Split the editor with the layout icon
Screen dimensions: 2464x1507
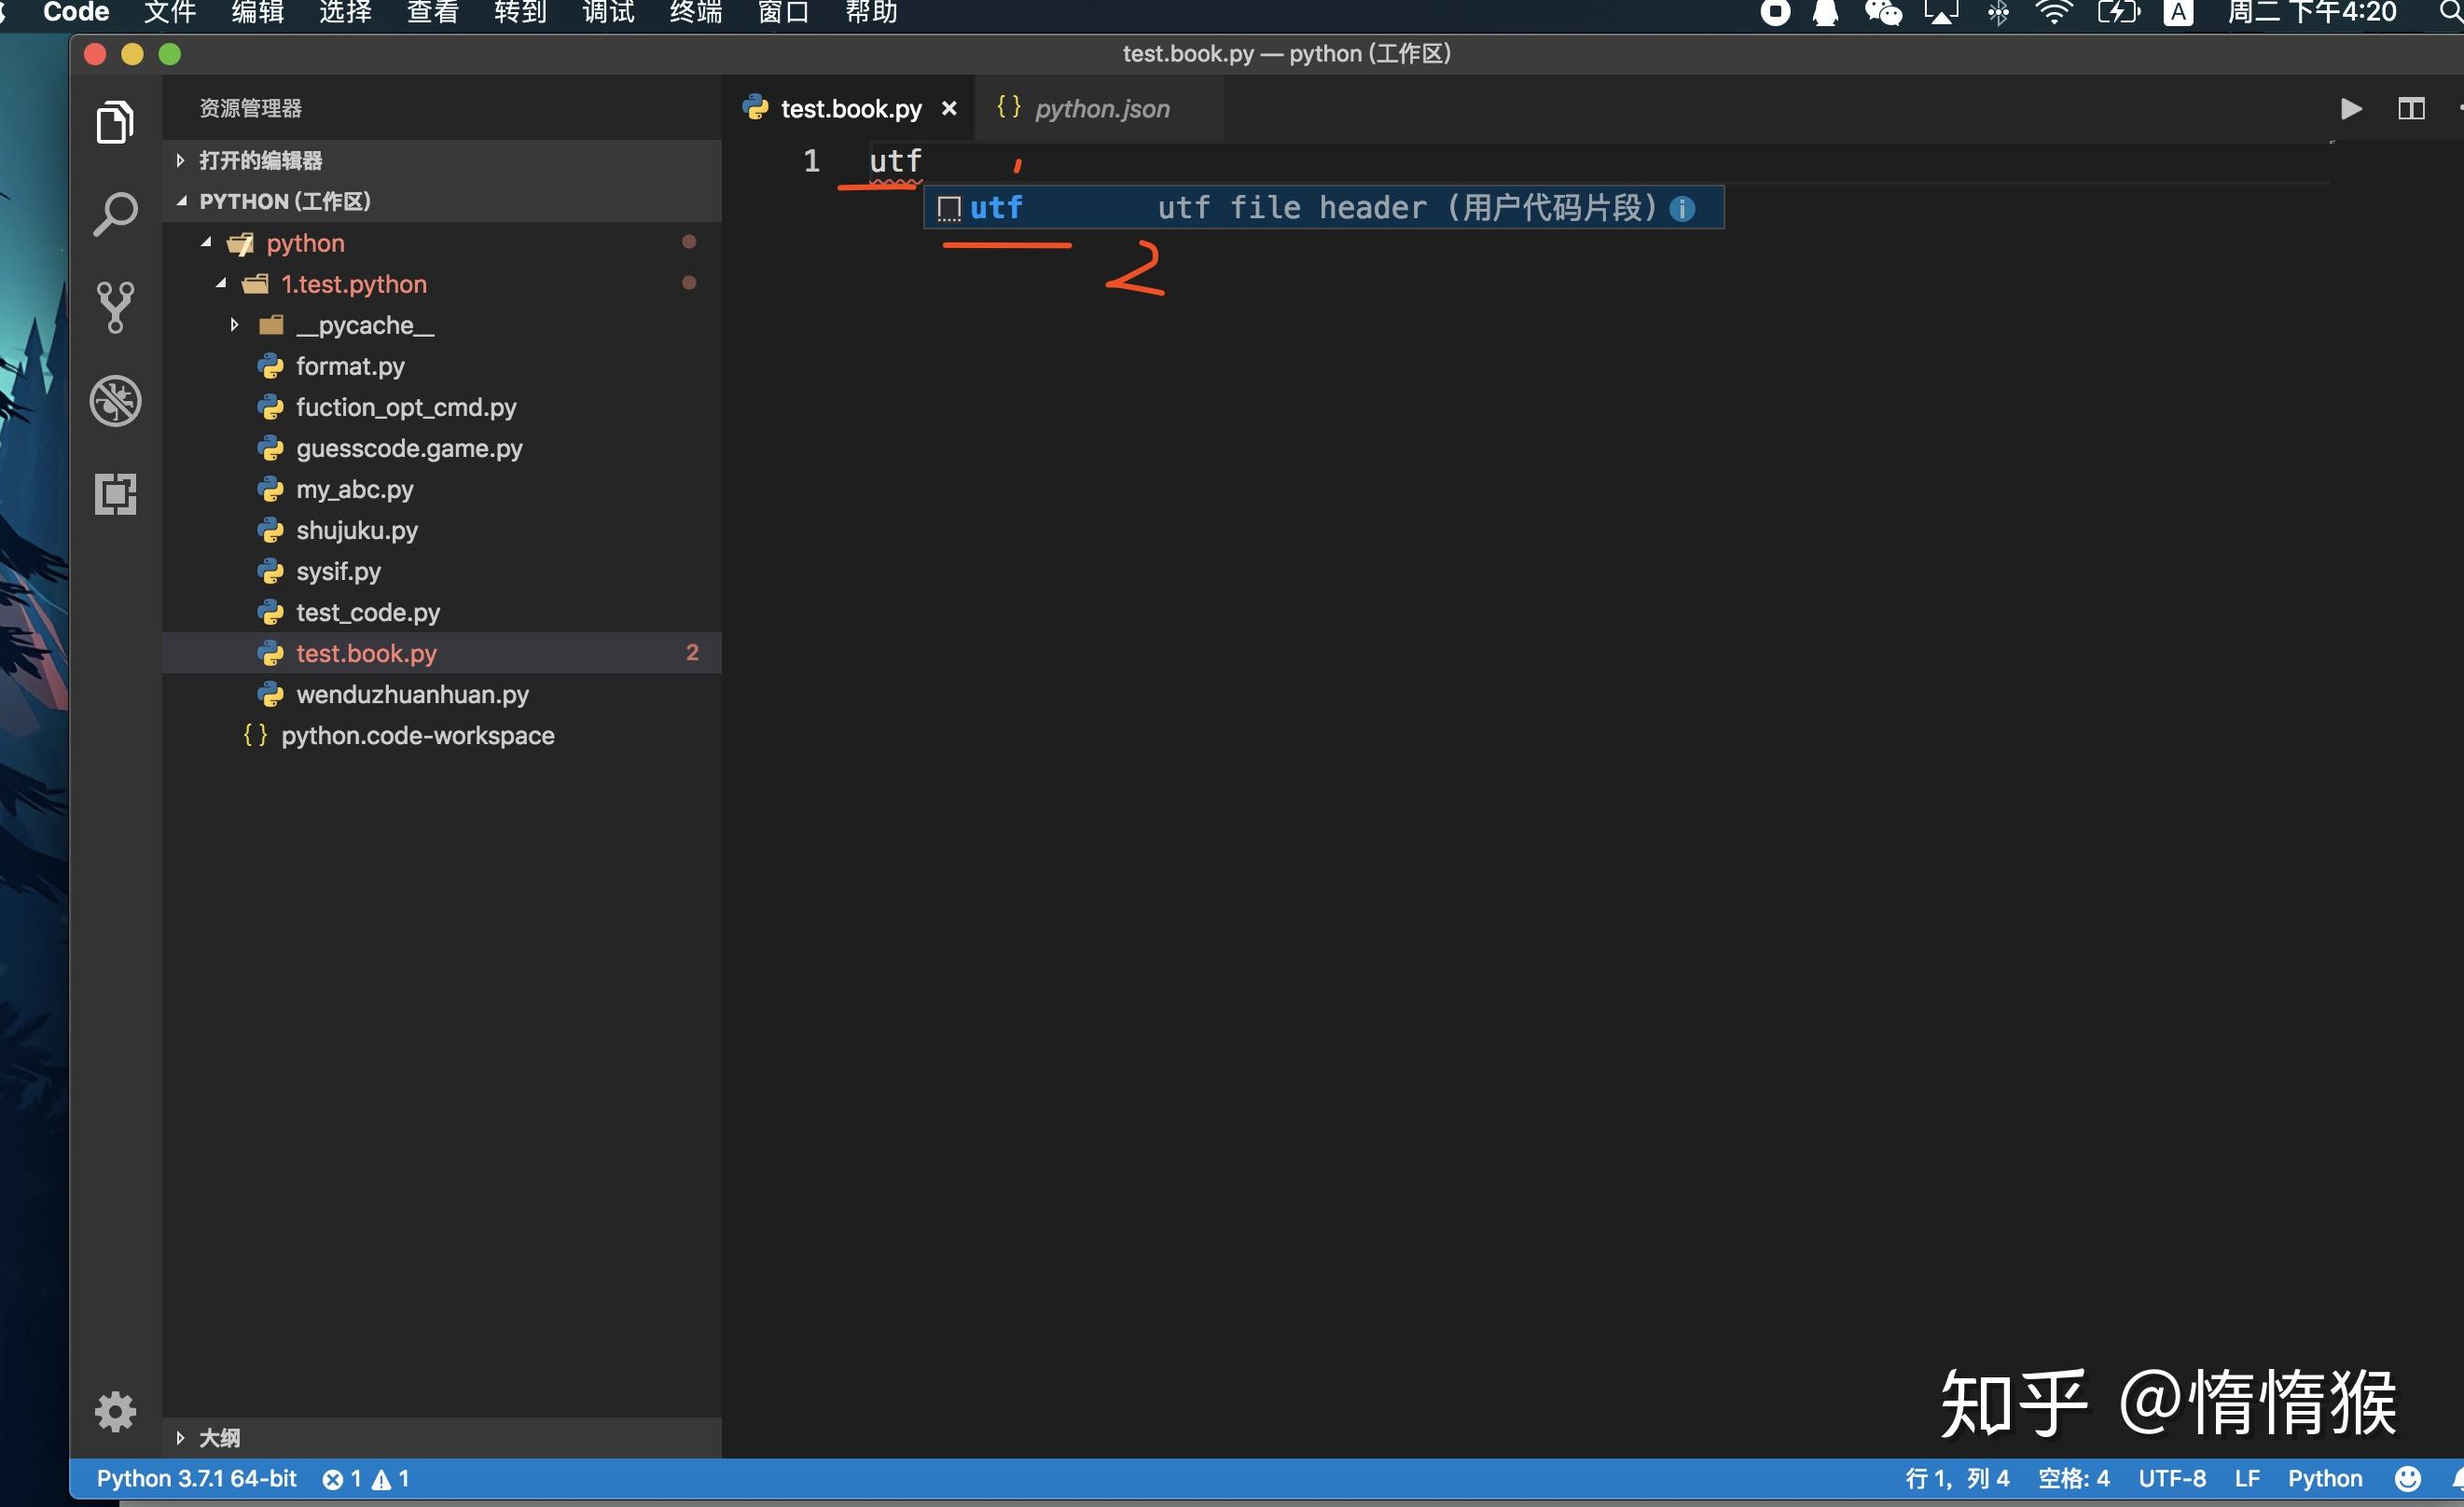pos(2412,108)
